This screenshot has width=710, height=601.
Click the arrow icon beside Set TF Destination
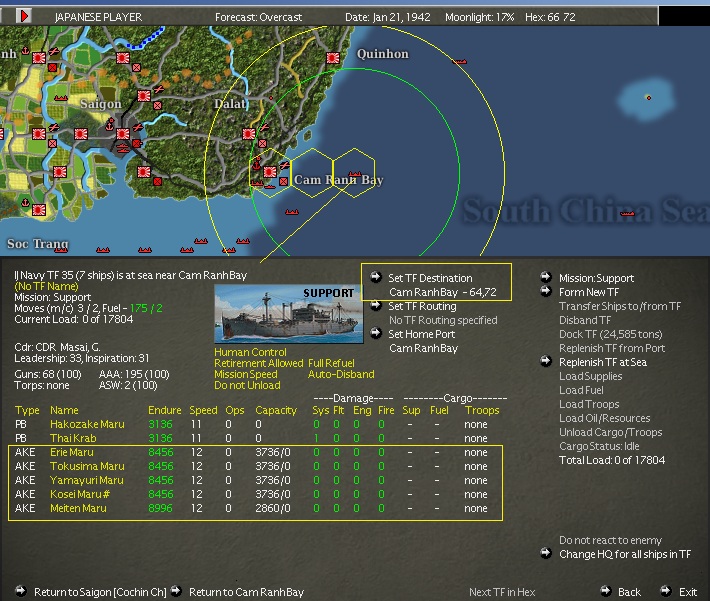(x=375, y=278)
